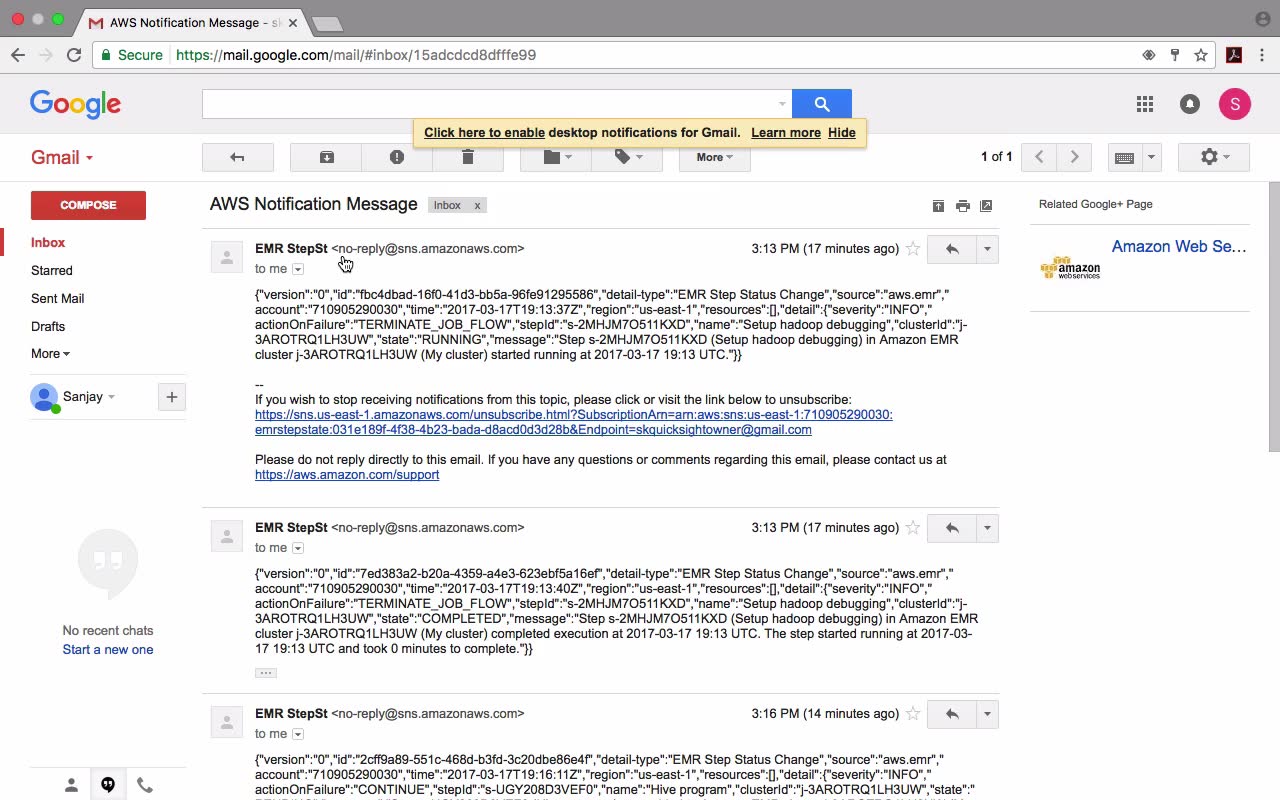Click 'Start a new one' chat link
This screenshot has width=1280, height=800.
point(108,650)
